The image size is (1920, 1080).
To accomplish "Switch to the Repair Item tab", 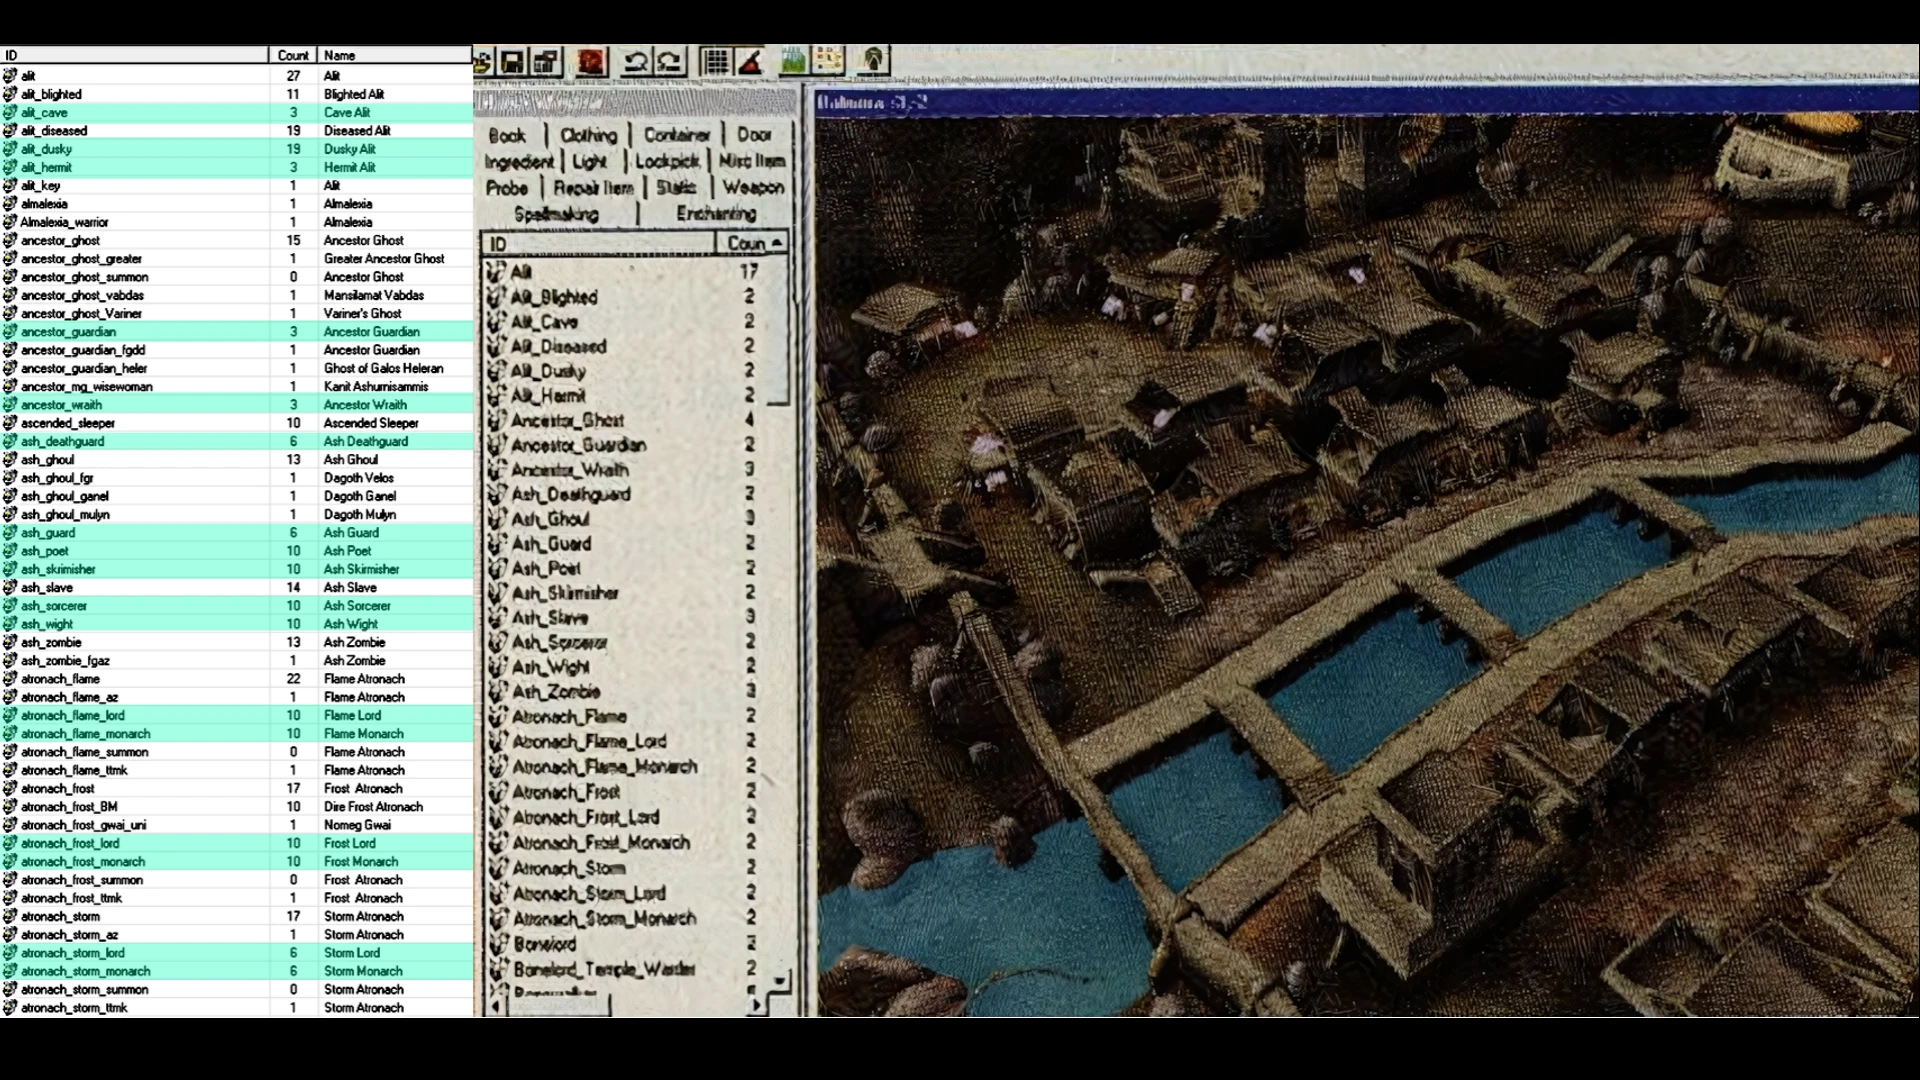I will pyautogui.click(x=593, y=188).
